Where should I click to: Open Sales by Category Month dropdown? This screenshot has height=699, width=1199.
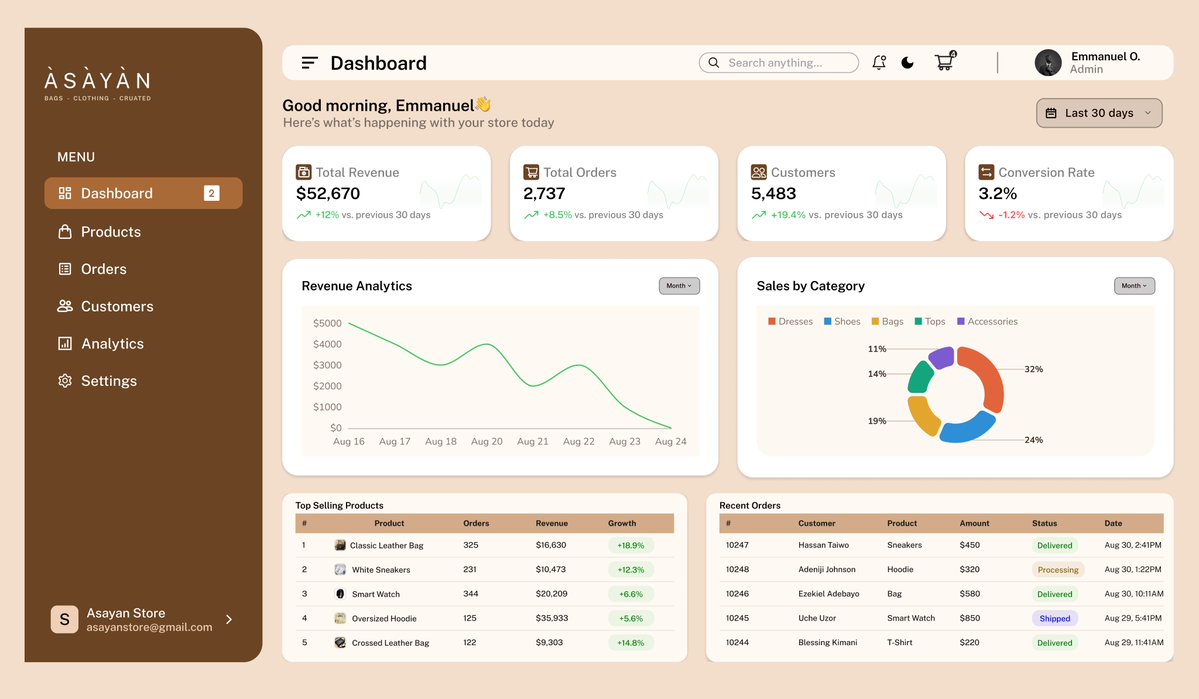pos(1134,286)
